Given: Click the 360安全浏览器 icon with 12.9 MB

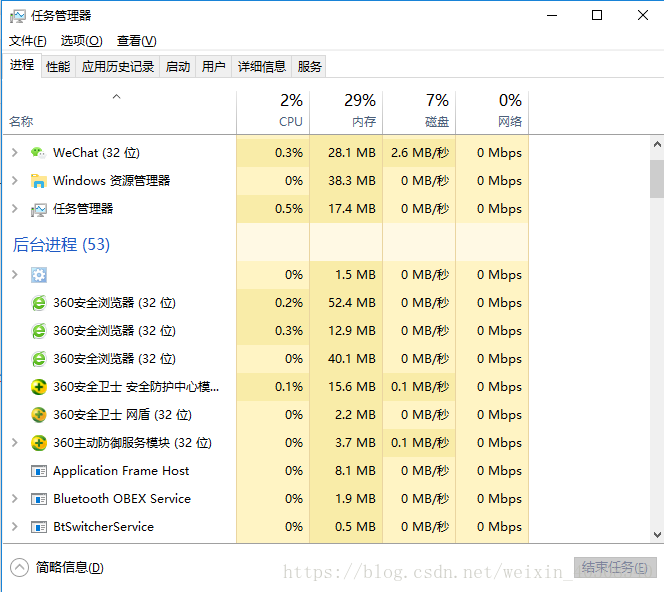Looking at the screenshot, I should click(39, 331).
